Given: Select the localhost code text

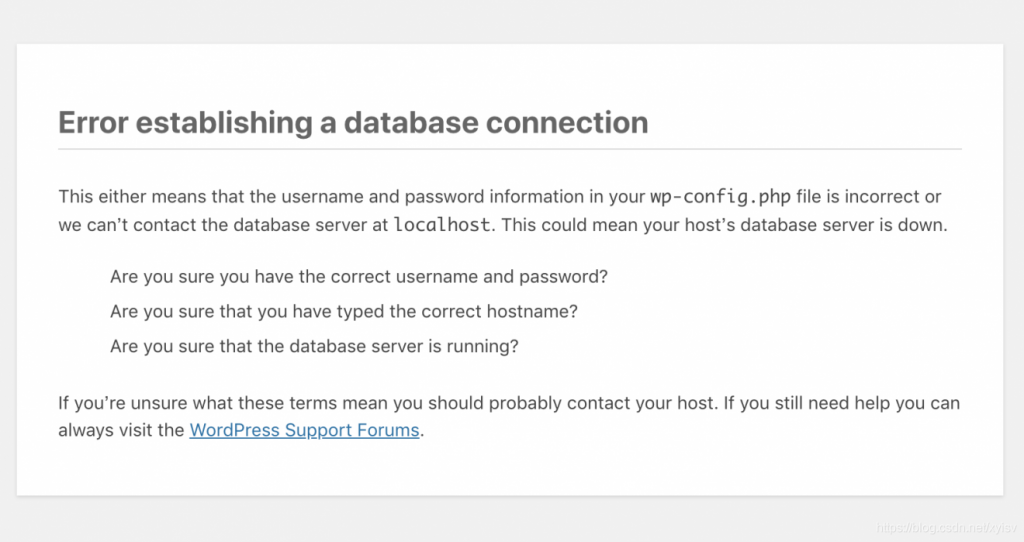Looking at the screenshot, I should [x=441, y=225].
